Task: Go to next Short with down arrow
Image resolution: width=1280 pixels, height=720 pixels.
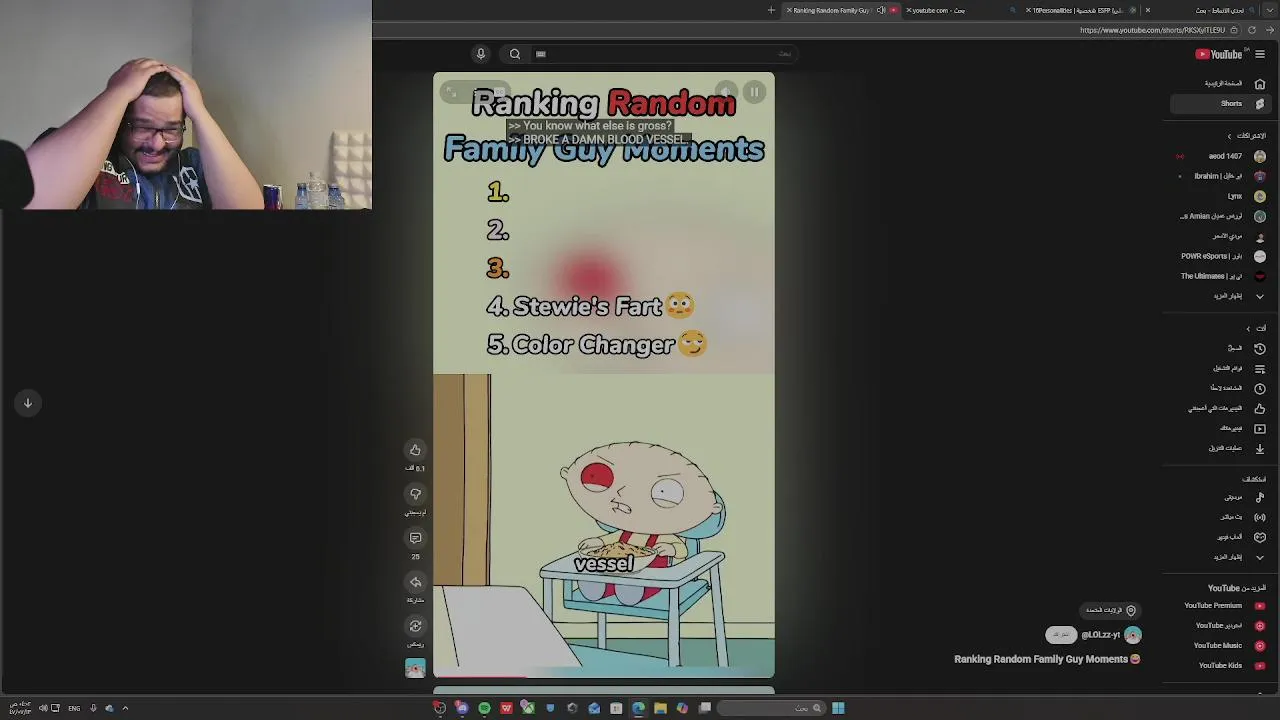Action: (x=28, y=403)
